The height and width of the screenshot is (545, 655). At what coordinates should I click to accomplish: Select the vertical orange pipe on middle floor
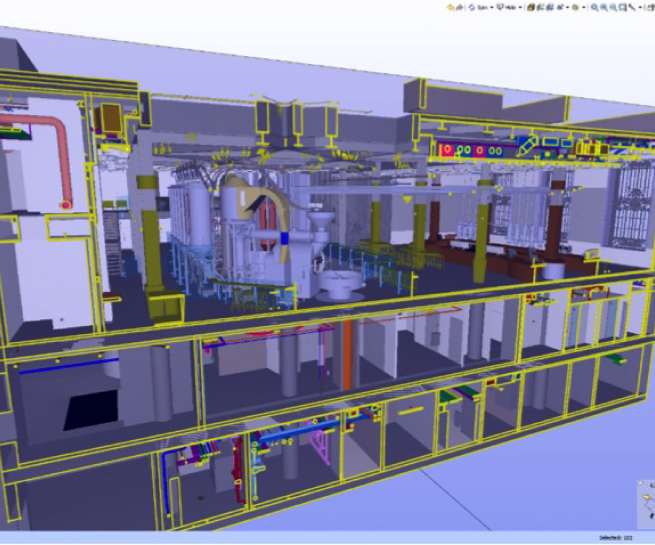pos(348,358)
